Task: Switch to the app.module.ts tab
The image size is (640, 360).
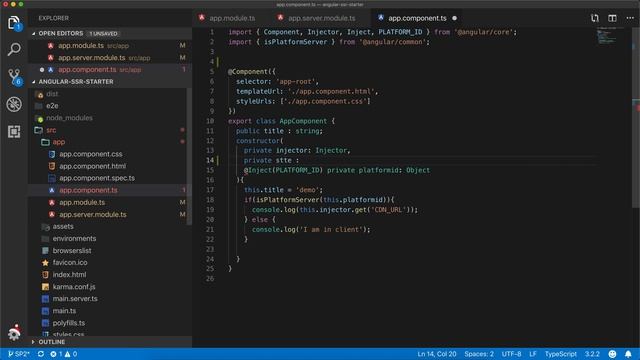Action: [x=232, y=18]
